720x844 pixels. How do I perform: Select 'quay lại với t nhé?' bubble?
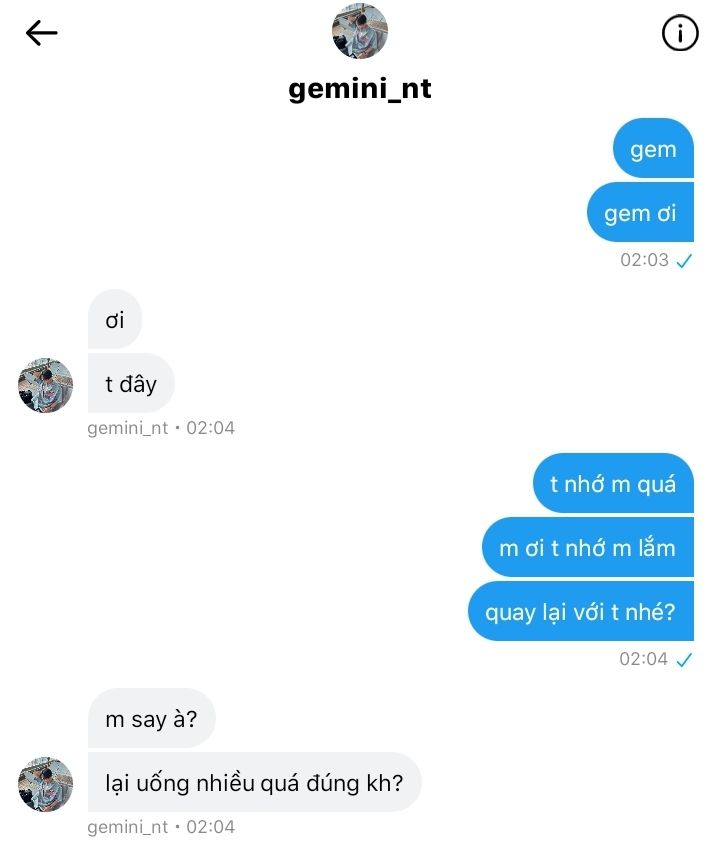[x=581, y=611]
